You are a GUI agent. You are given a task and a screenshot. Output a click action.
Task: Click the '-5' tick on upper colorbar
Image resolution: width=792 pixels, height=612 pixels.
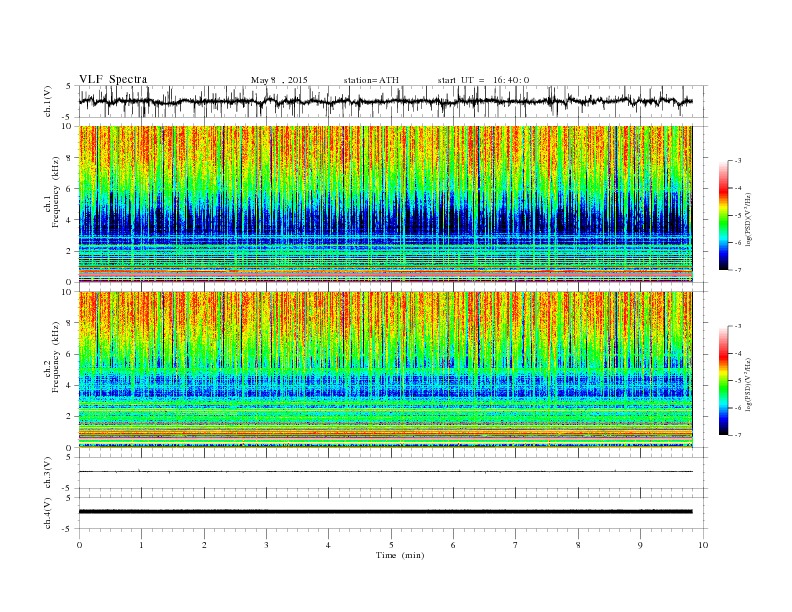pyautogui.click(x=737, y=216)
